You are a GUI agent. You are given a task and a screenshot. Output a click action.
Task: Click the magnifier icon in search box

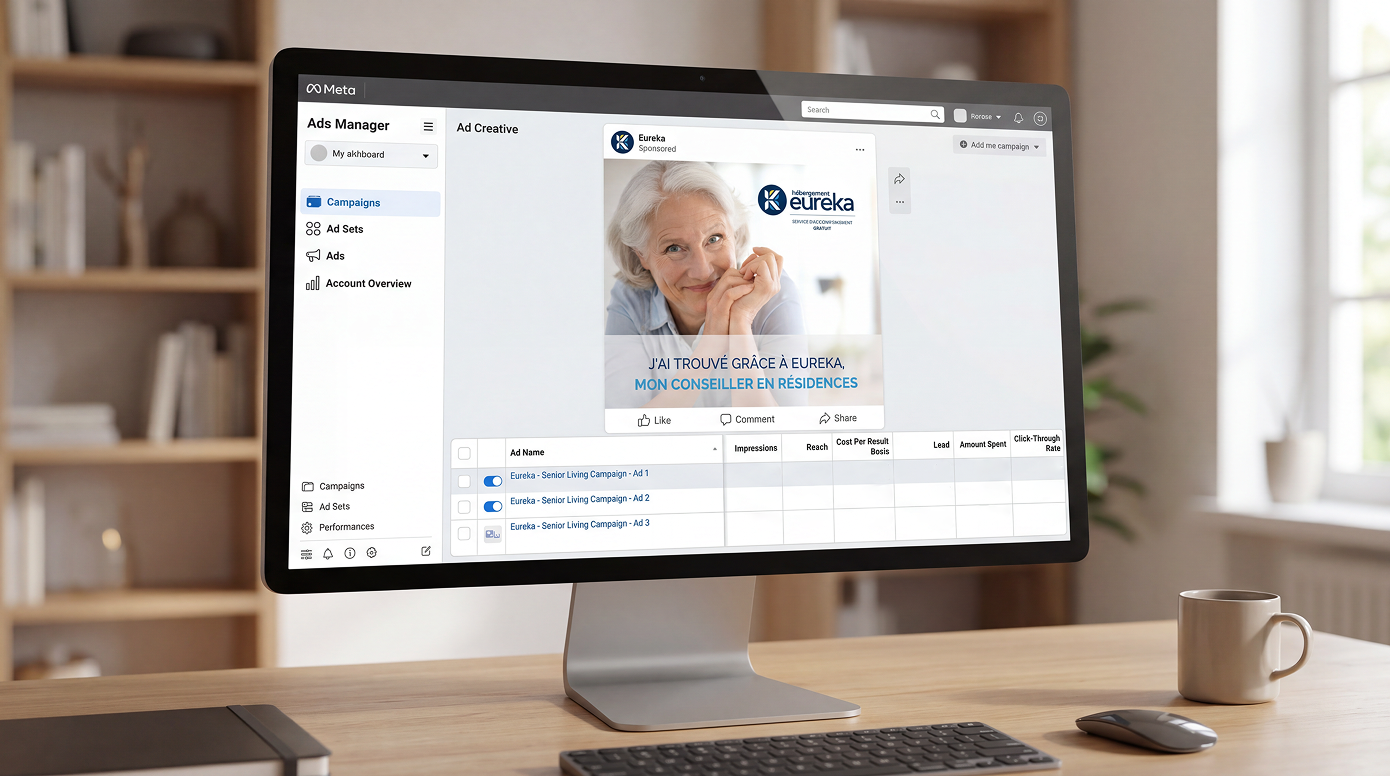pyautogui.click(x=935, y=114)
